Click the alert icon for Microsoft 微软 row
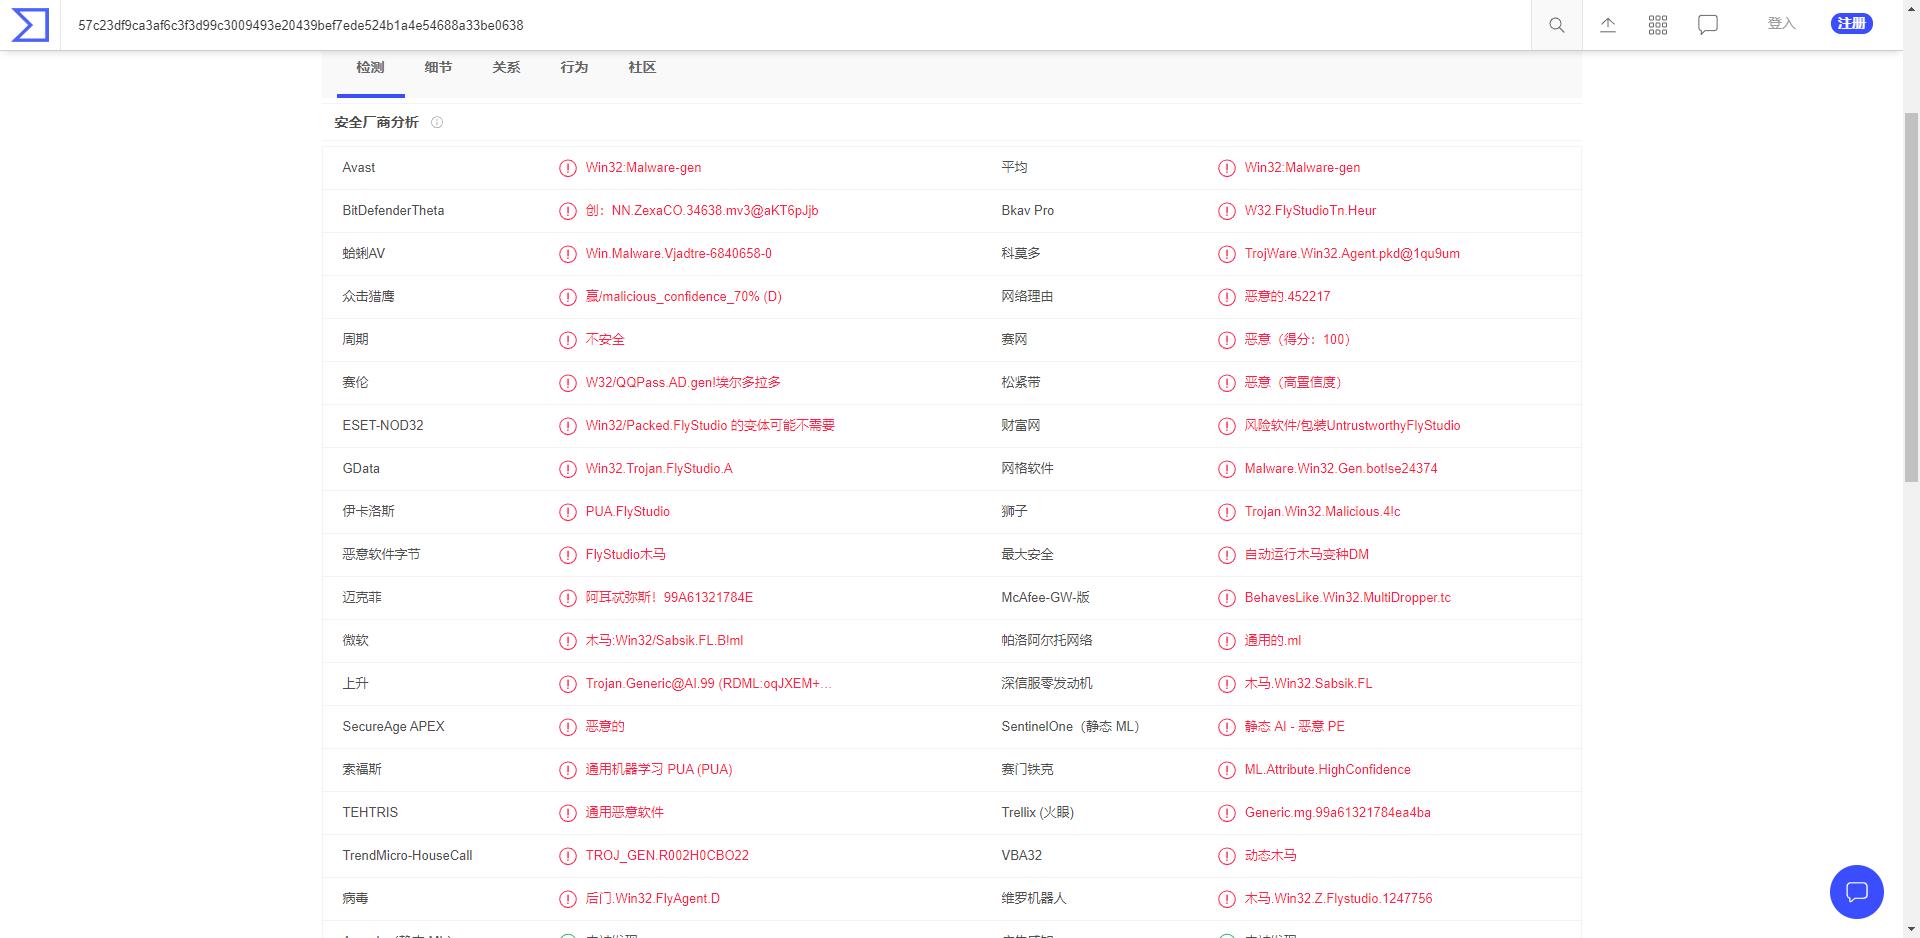Image resolution: width=1920 pixels, height=938 pixels. (567, 641)
